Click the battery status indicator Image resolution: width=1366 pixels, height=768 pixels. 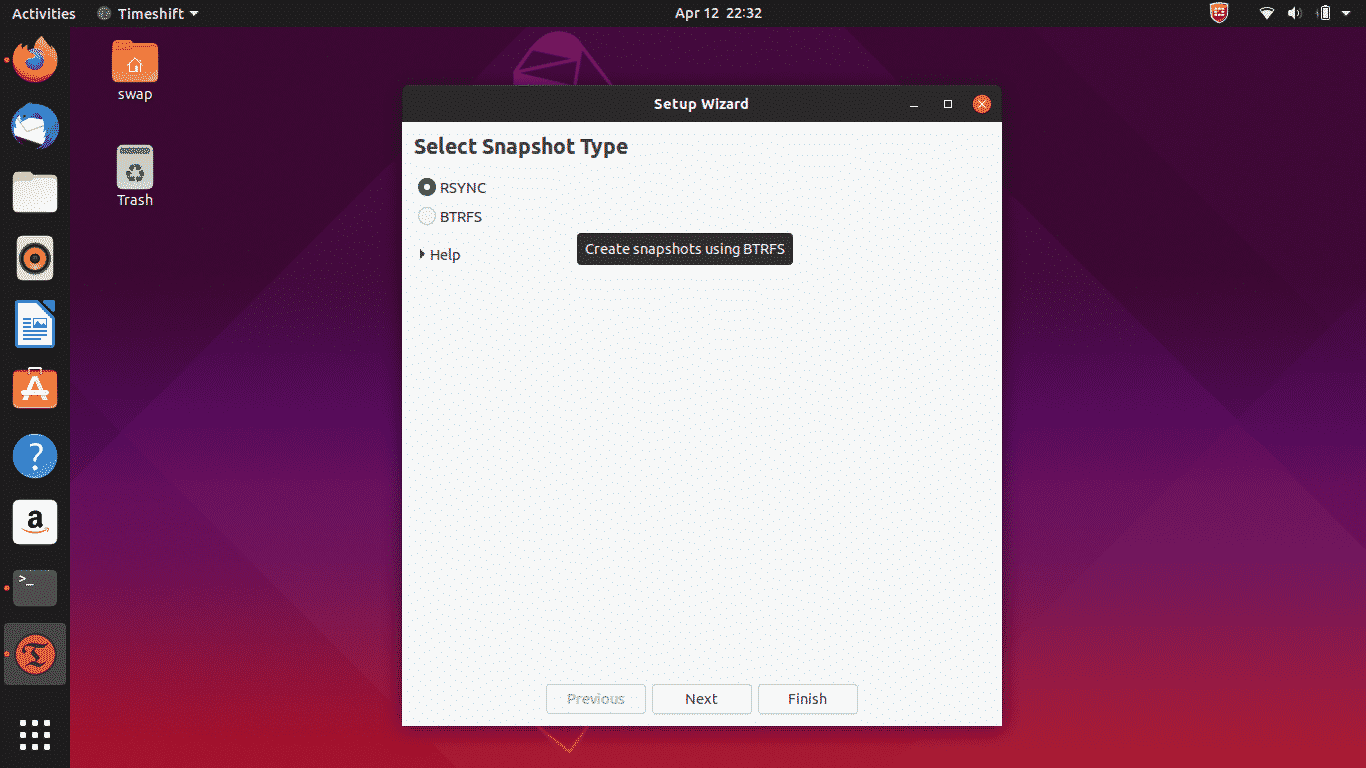pyautogui.click(x=1324, y=14)
